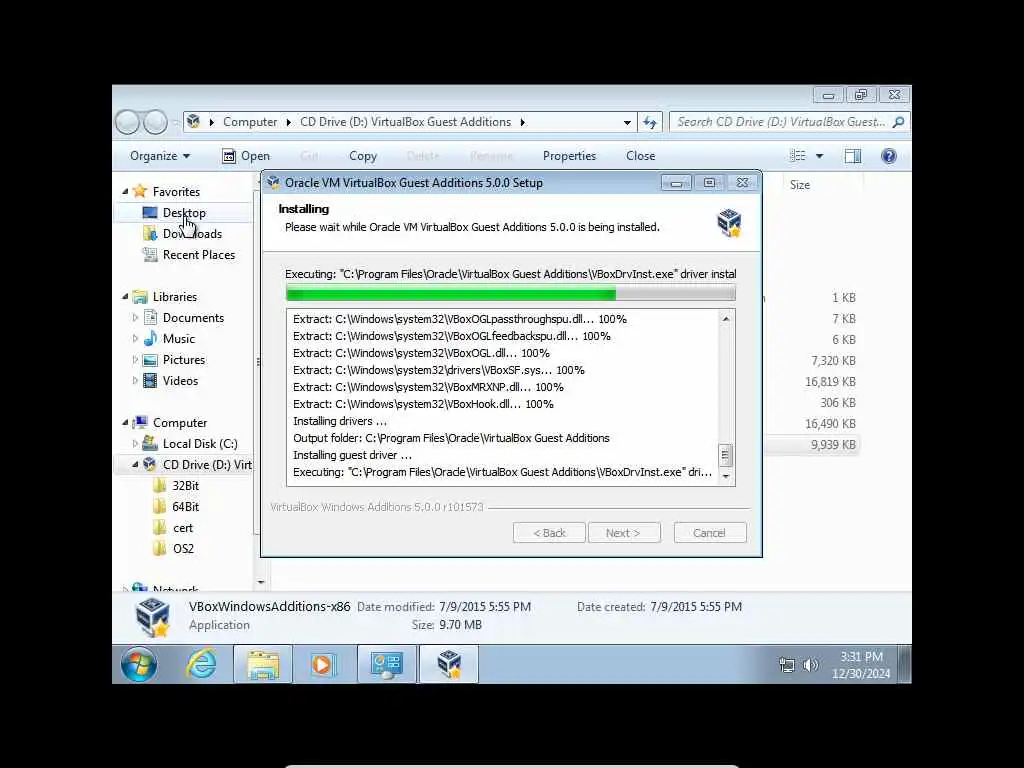Click Properties in Explorer toolbar

(569, 155)
